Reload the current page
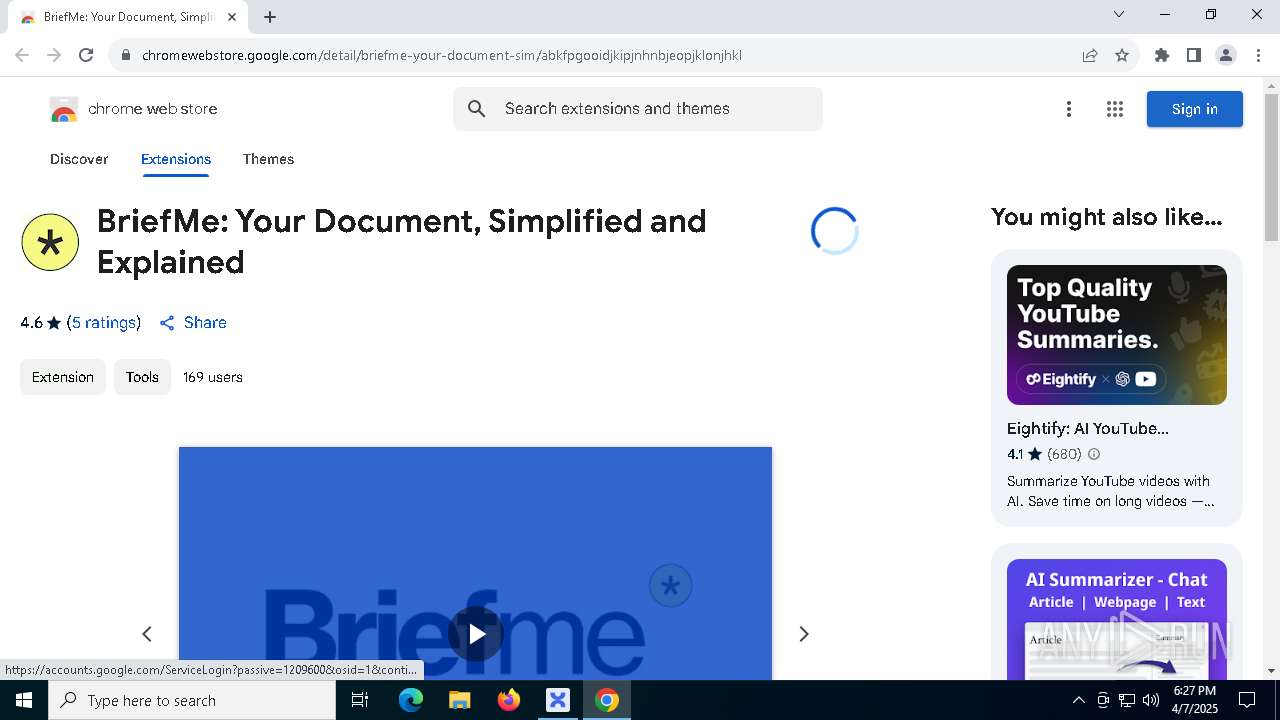 pyautogui.click(x=86, y=55)
